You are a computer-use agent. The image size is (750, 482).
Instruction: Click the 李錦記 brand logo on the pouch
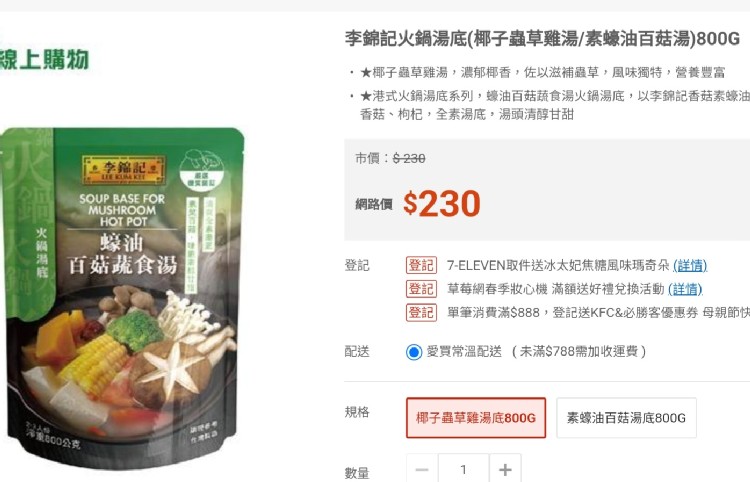124,169
